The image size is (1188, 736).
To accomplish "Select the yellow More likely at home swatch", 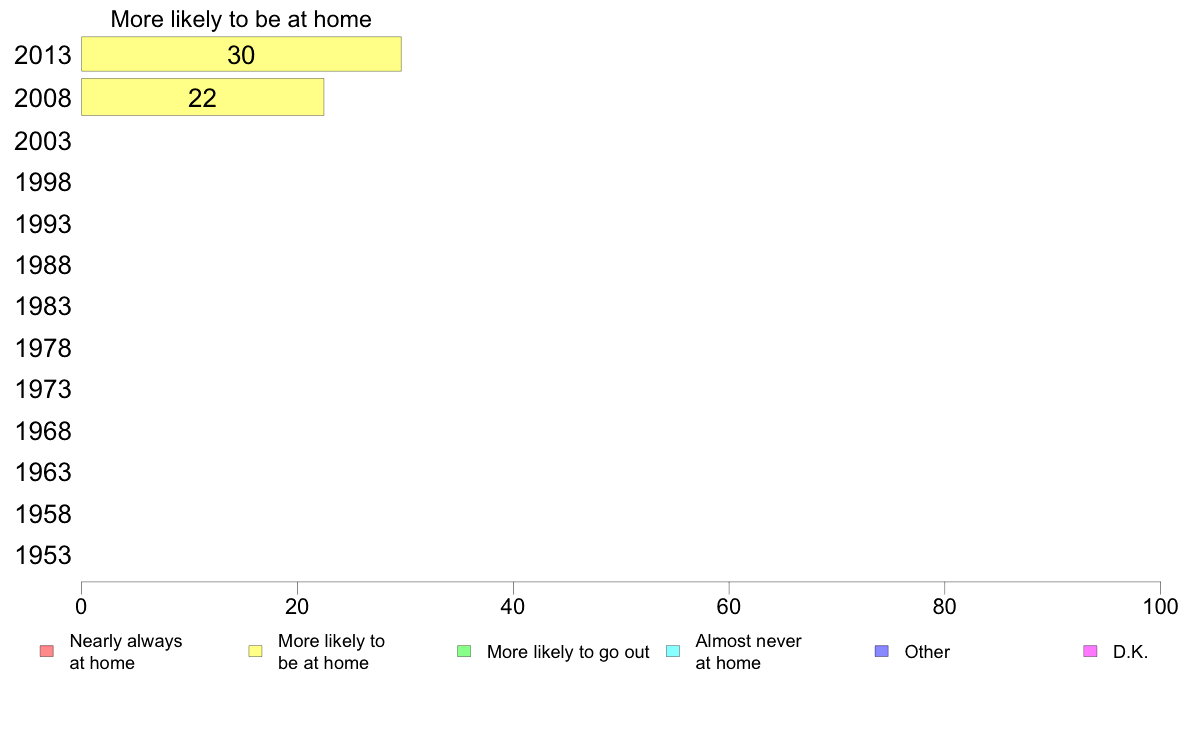I will point(255,651).
